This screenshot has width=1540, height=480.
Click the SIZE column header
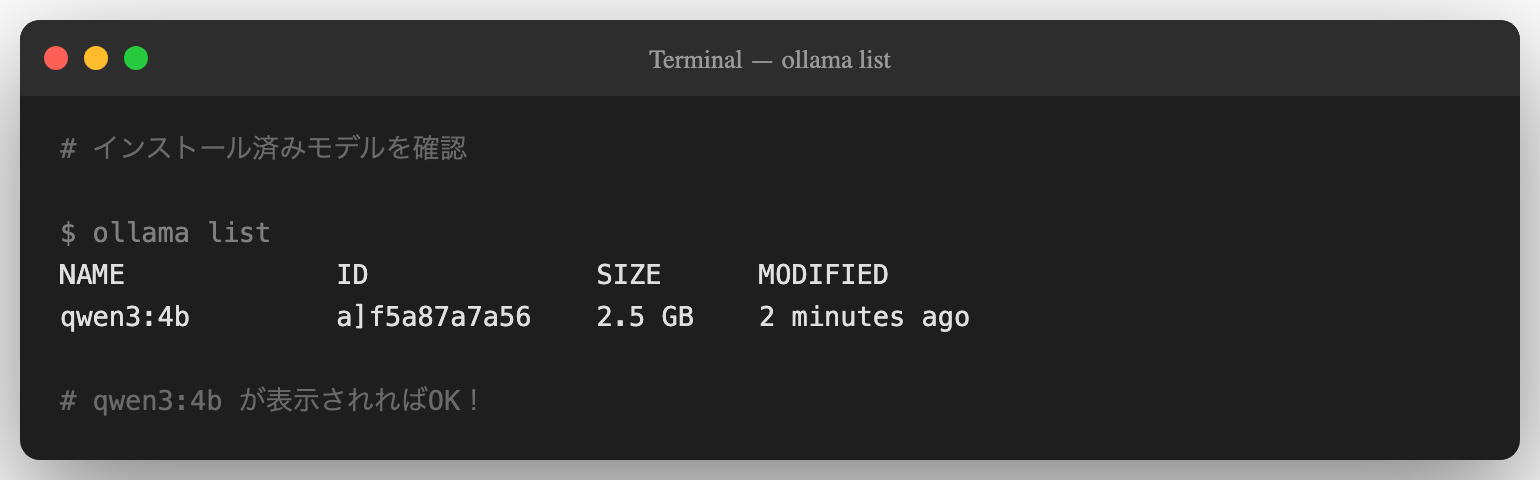click(x=628, y=275)
